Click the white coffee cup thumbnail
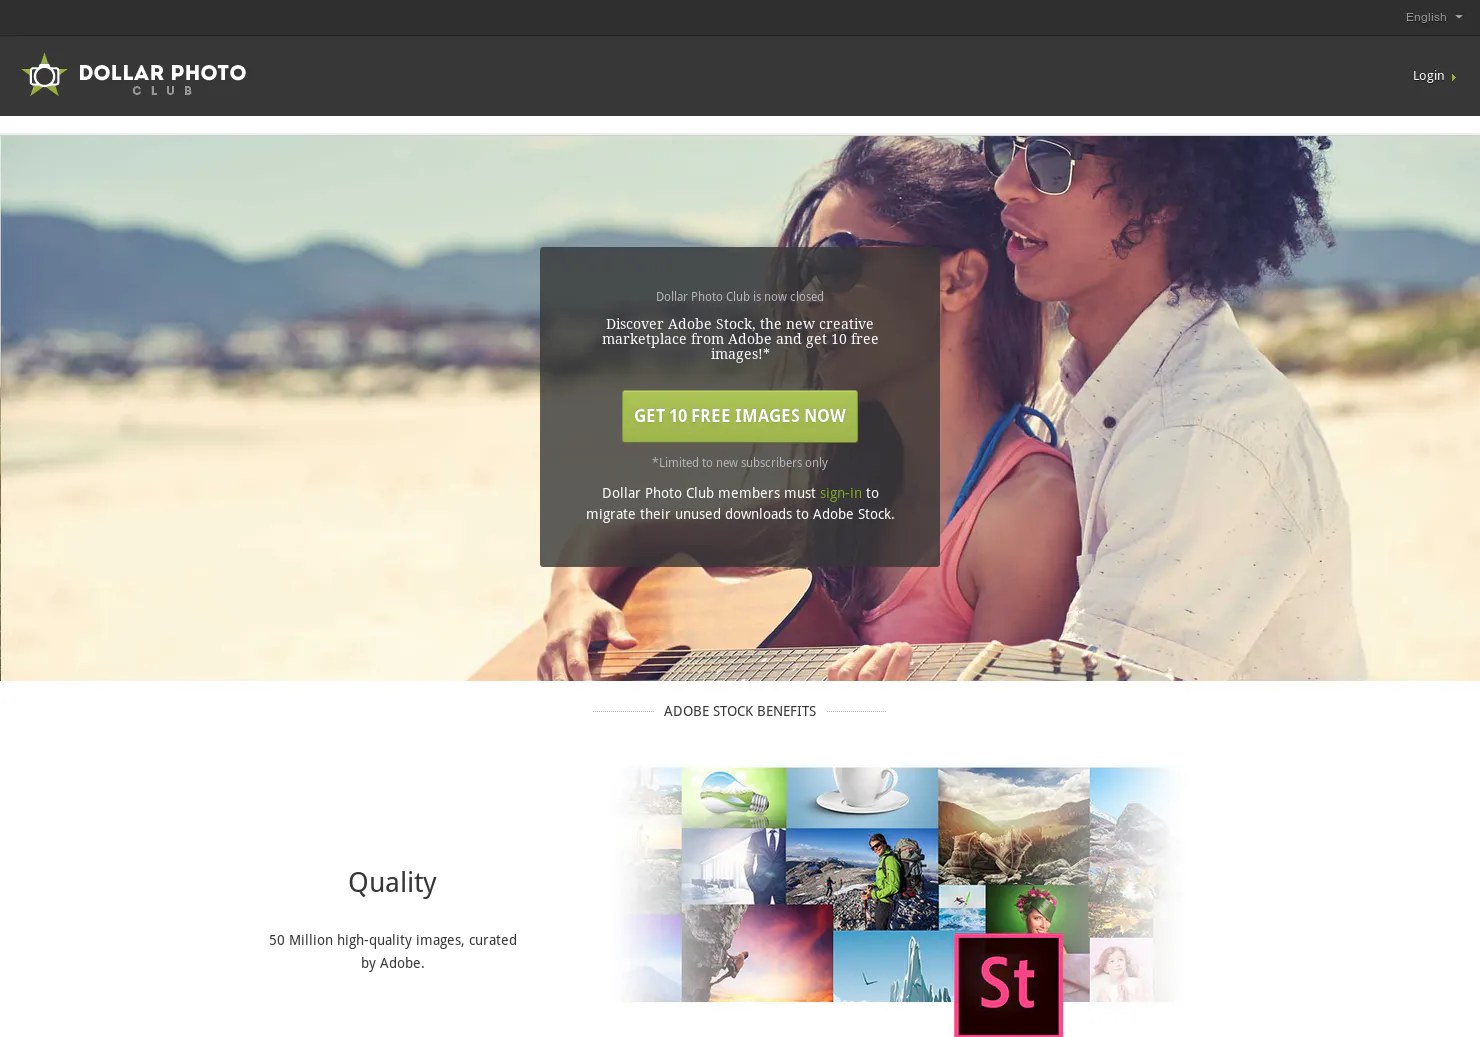 862,797
